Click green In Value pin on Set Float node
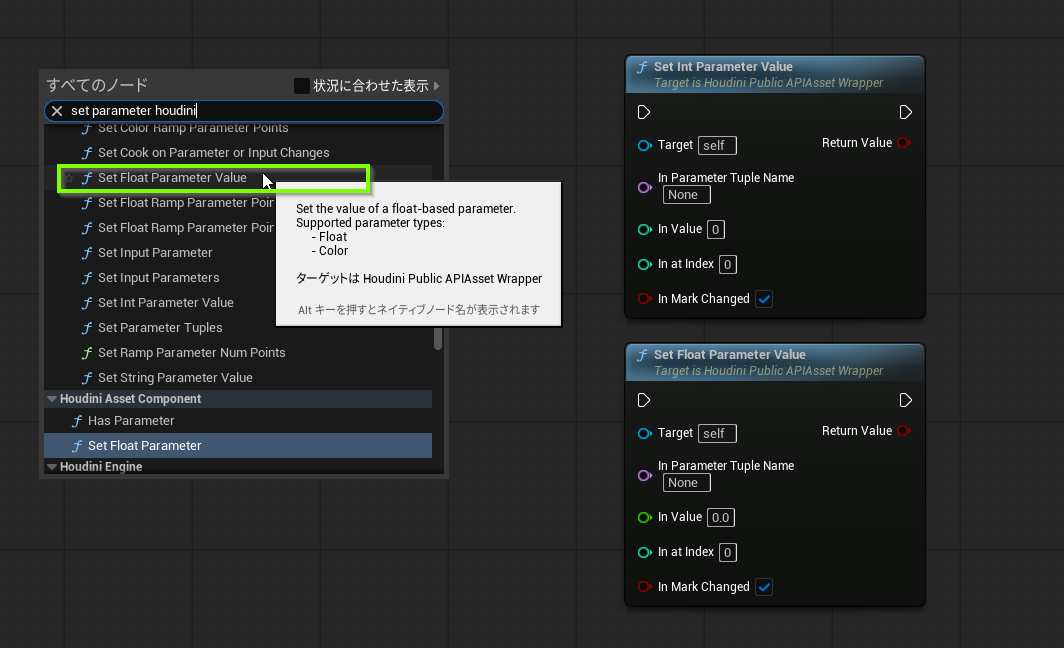 pos(644,518)
